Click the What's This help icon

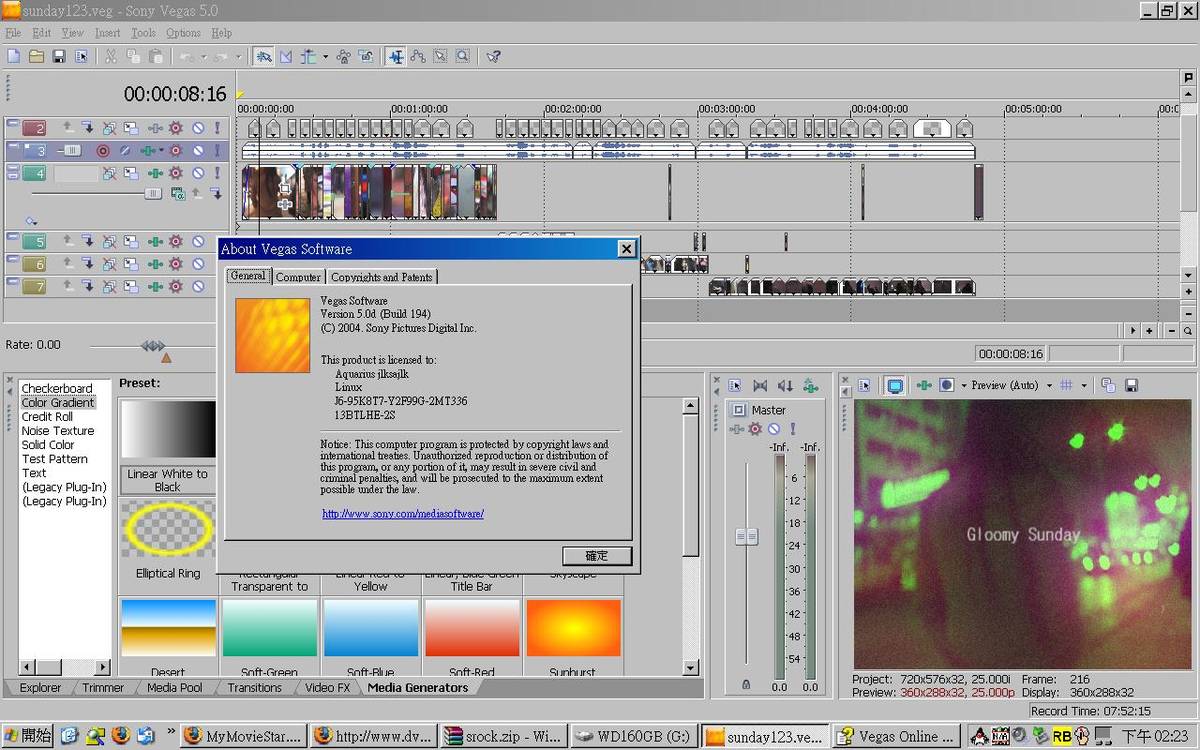(x=493, y=57)
